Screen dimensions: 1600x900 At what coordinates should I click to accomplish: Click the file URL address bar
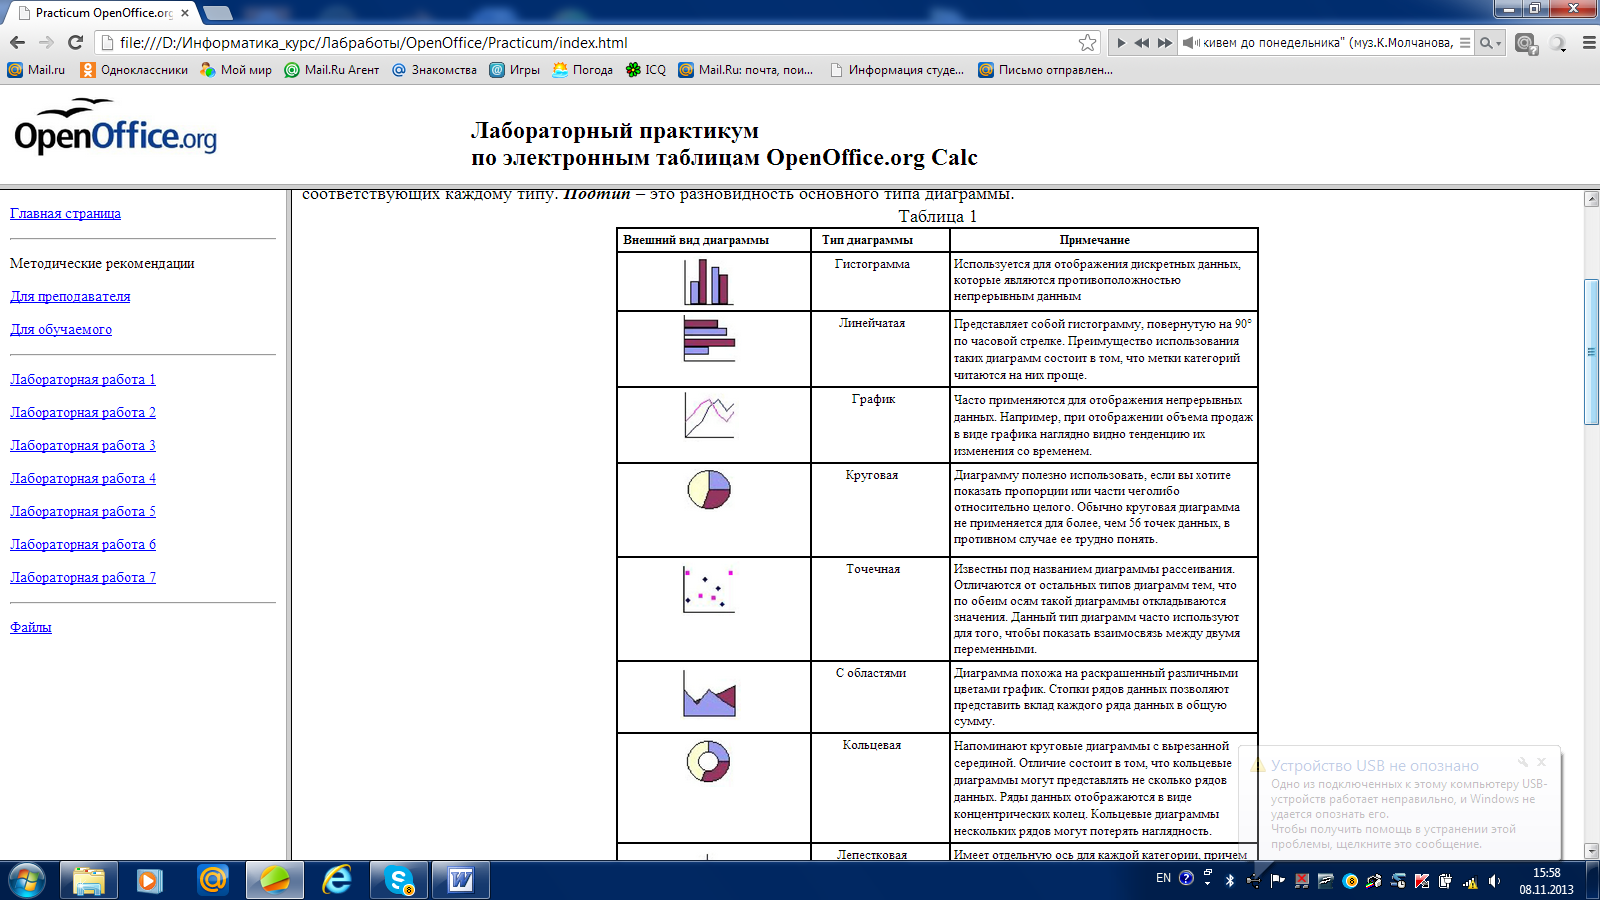[597, 42]
